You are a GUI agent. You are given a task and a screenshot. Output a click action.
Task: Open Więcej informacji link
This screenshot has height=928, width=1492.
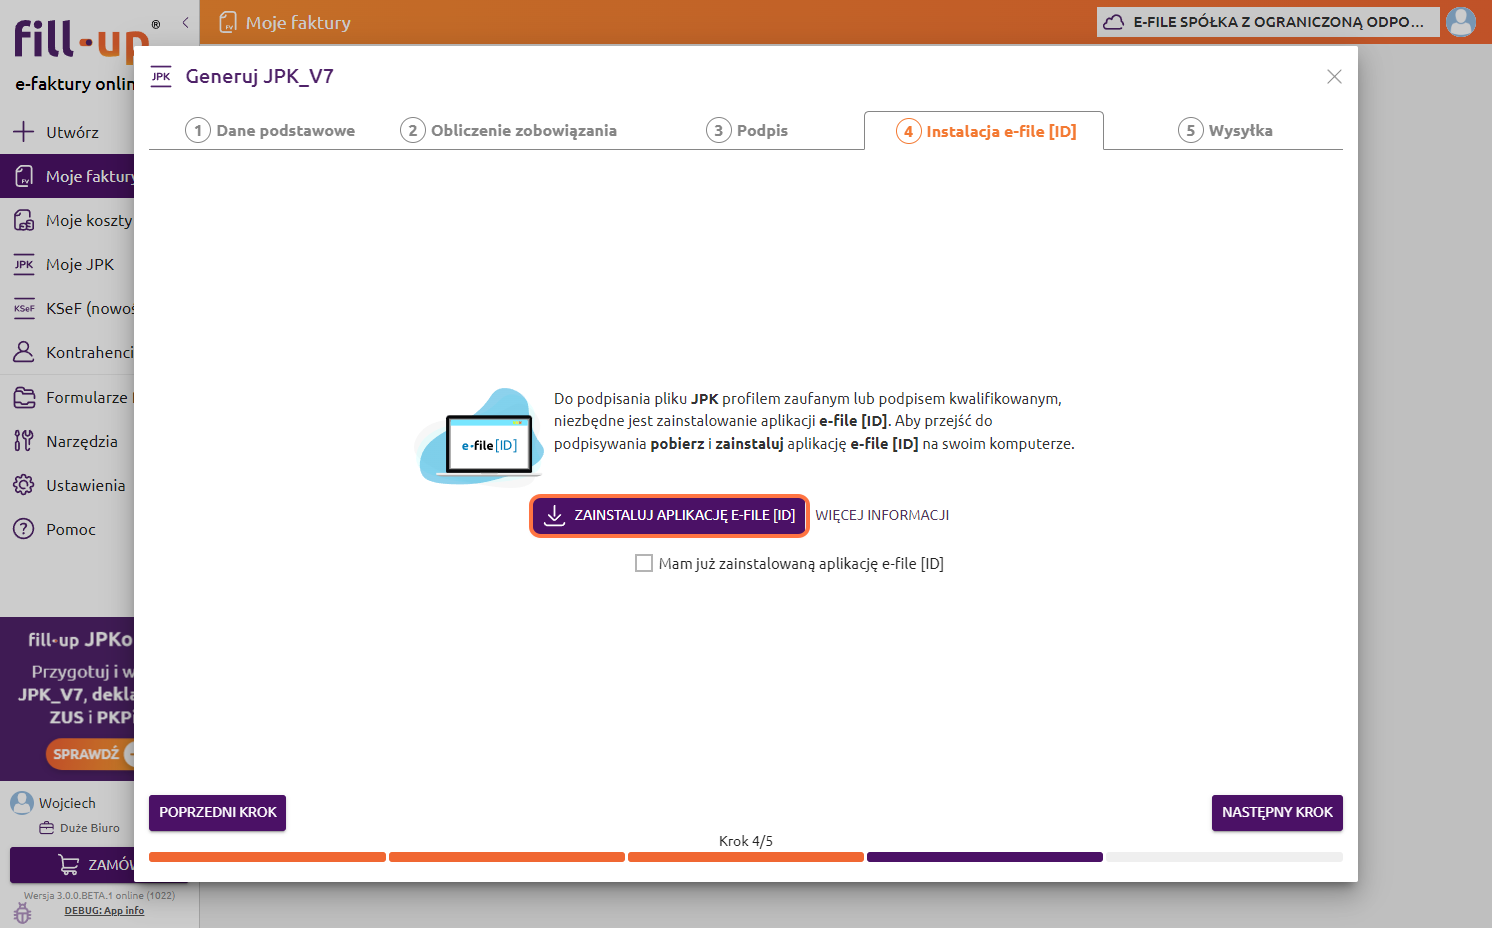pos(882,515)
